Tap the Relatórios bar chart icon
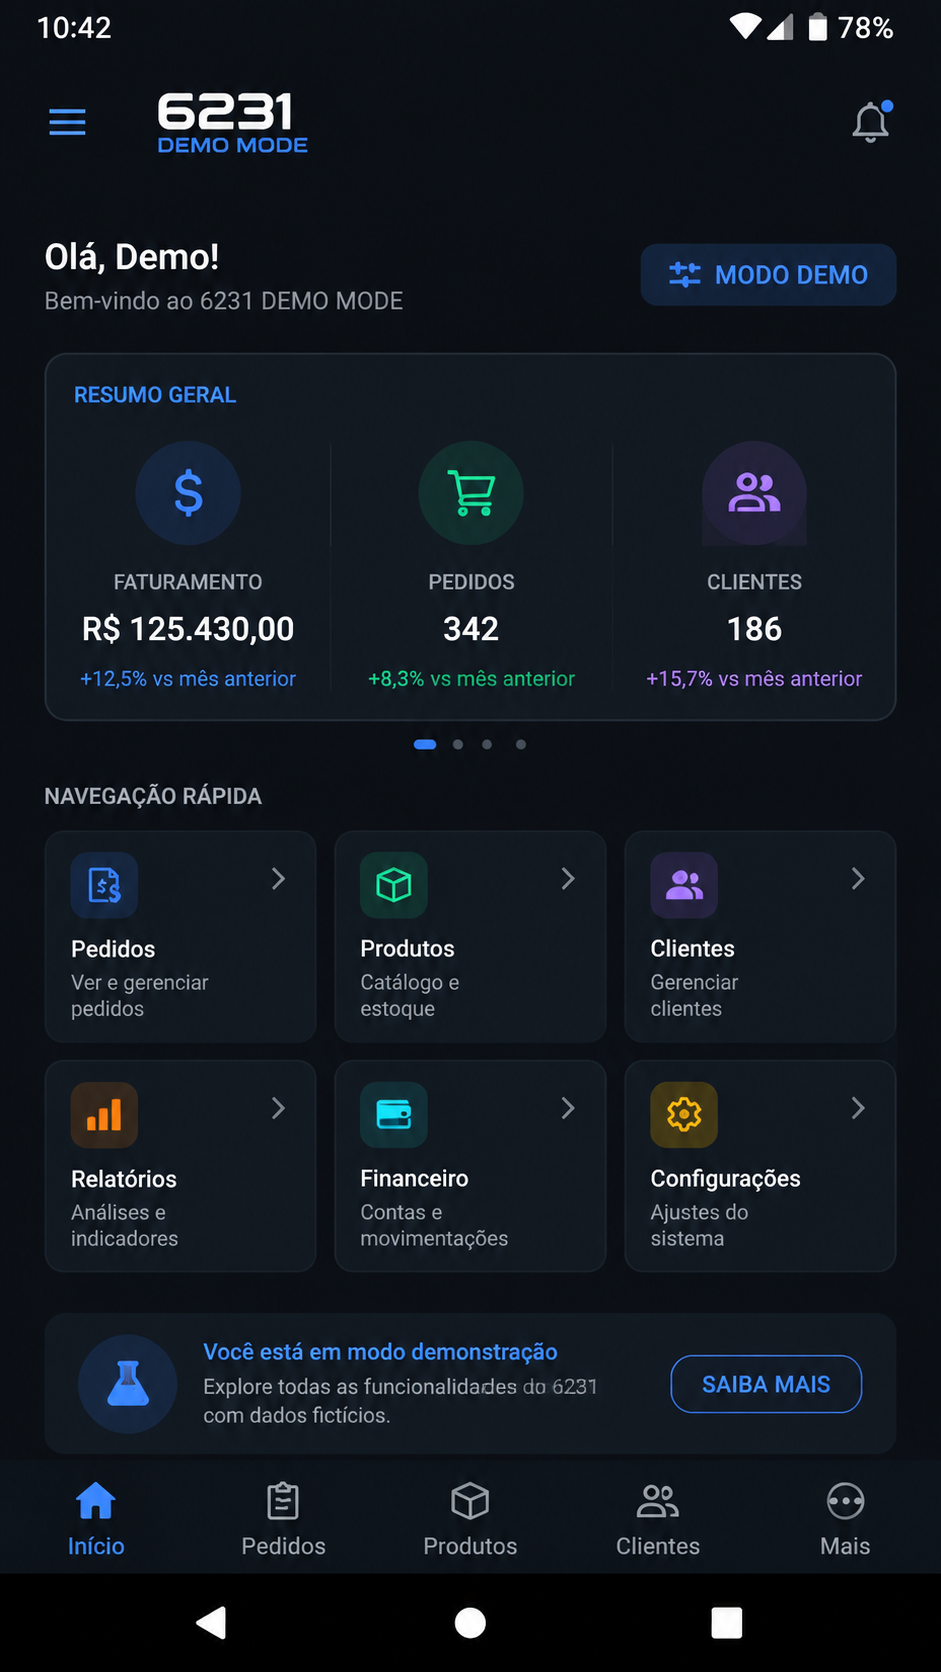Screen dimensions: 941x1672 (104, 1114)
